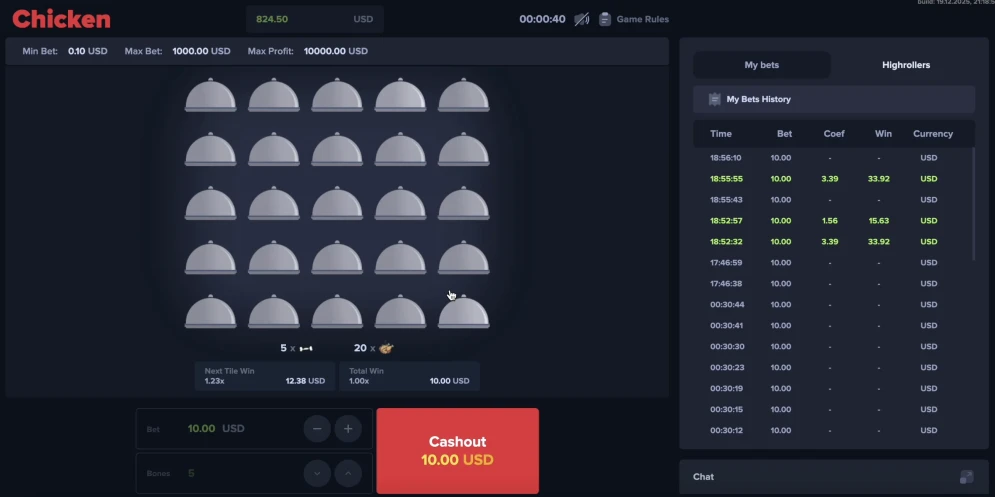Viewport: 995px width, 497px height.
Task: Open Game Rules link
Action: pyautogui.click(x=642, y=19)
